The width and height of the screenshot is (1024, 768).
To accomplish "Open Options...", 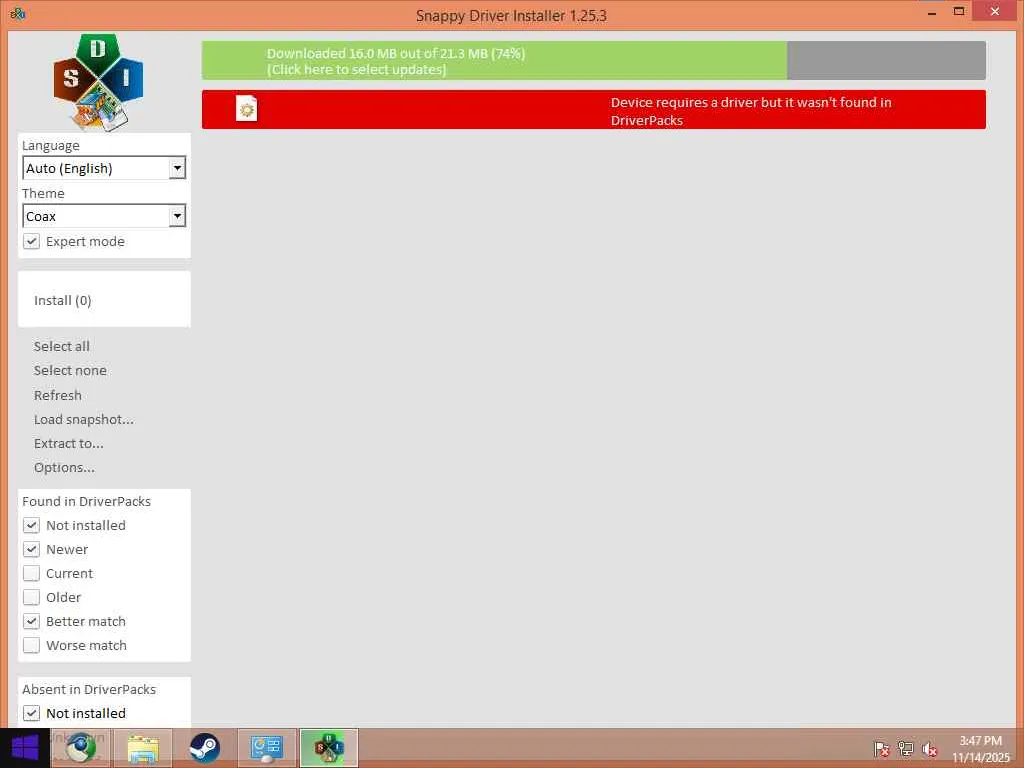I will [64, 468].
